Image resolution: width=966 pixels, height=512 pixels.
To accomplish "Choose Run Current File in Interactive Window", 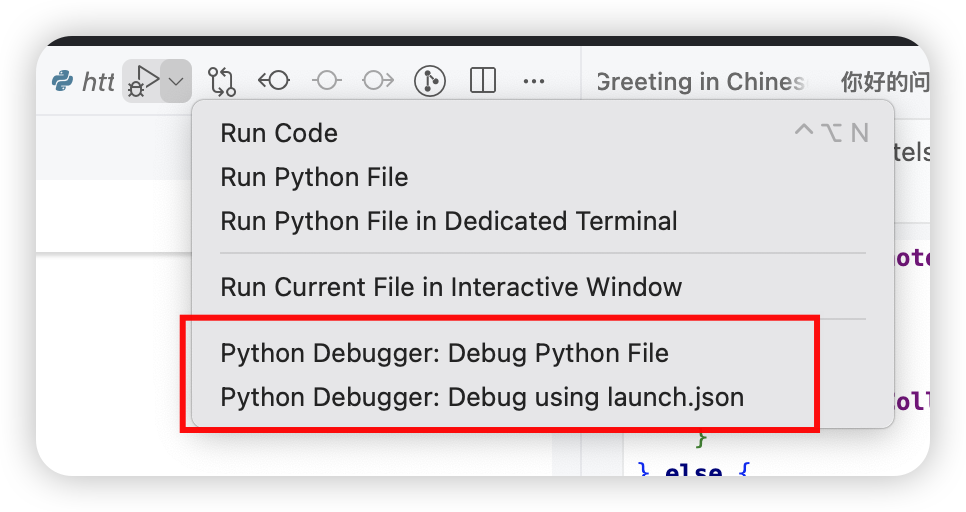I will [450, 287].
